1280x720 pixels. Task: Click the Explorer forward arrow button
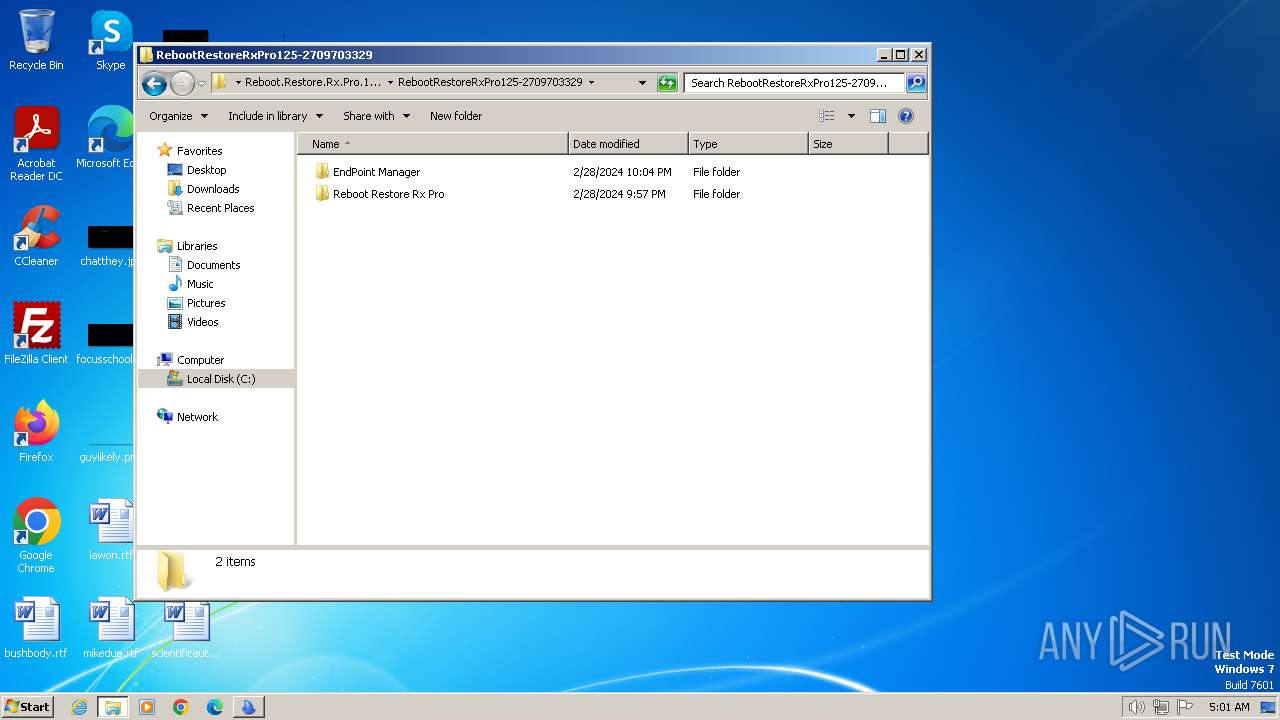click(182, 83)
